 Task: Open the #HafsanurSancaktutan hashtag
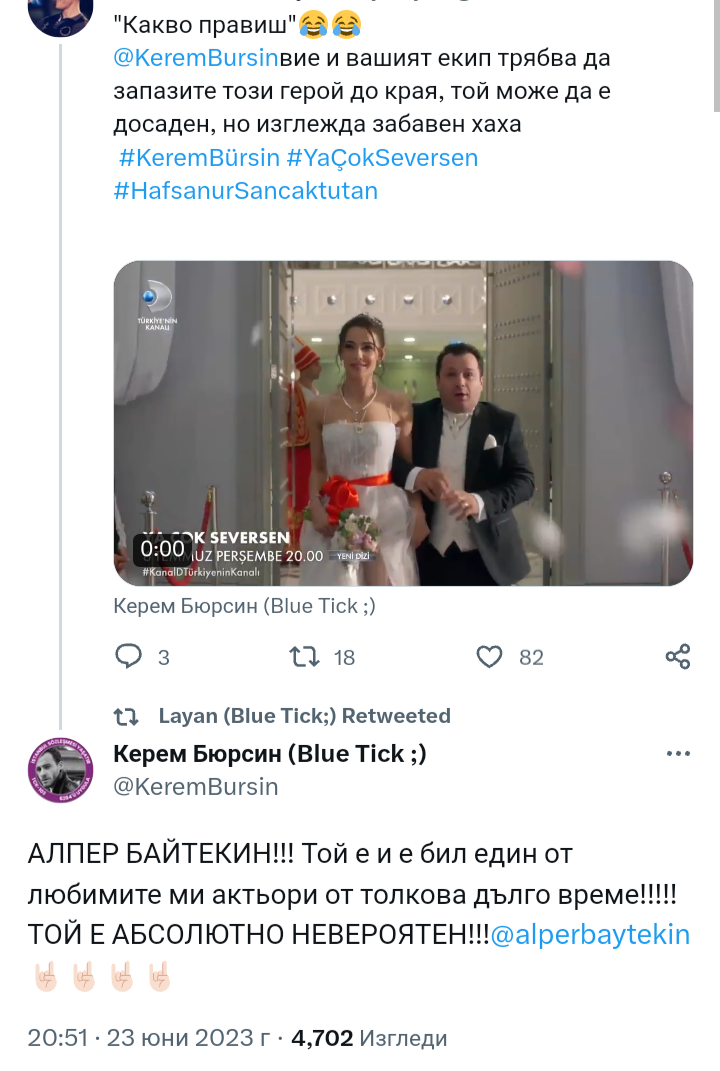pyautogui.click(x=246, y=191)
